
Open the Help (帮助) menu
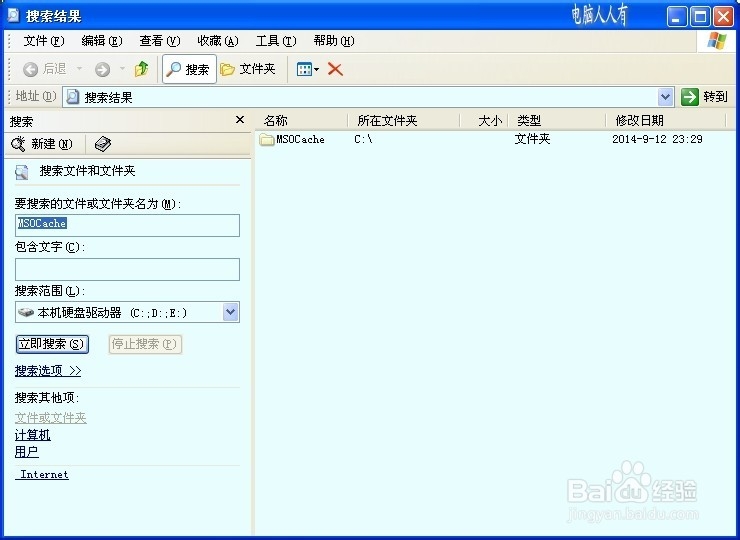tap(334, 41)
